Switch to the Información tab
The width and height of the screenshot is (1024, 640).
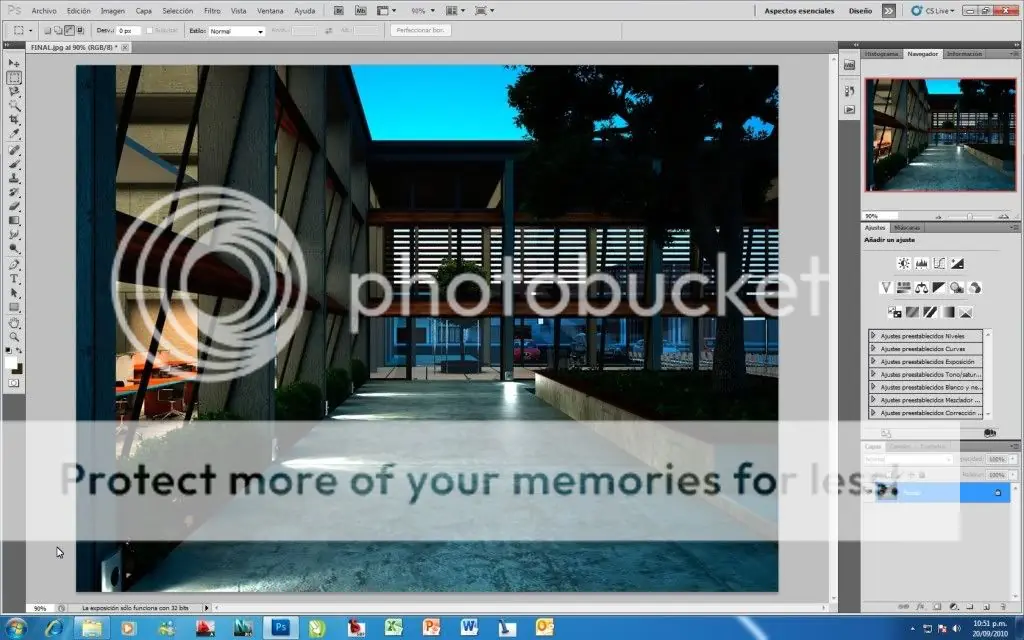pyautogui.click(x=964, y=54)
